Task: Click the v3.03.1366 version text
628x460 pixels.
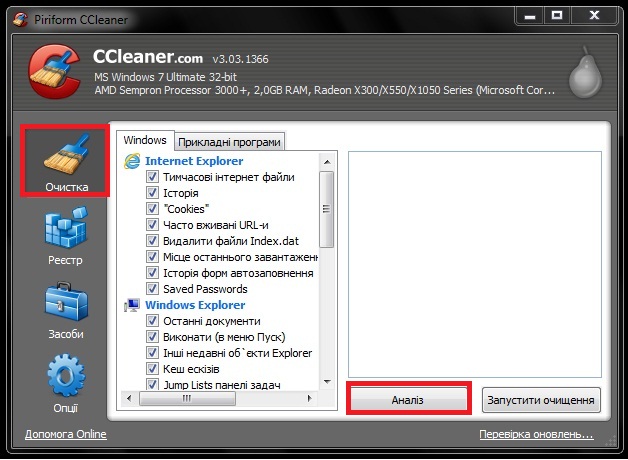Action: pos(240,59)
